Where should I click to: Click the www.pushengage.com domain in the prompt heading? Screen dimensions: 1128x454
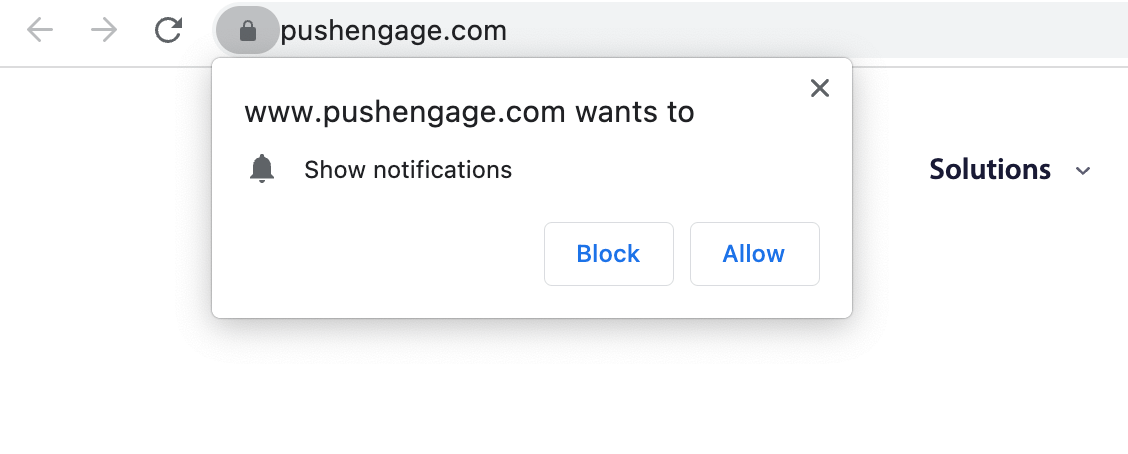tap(405, 112)
